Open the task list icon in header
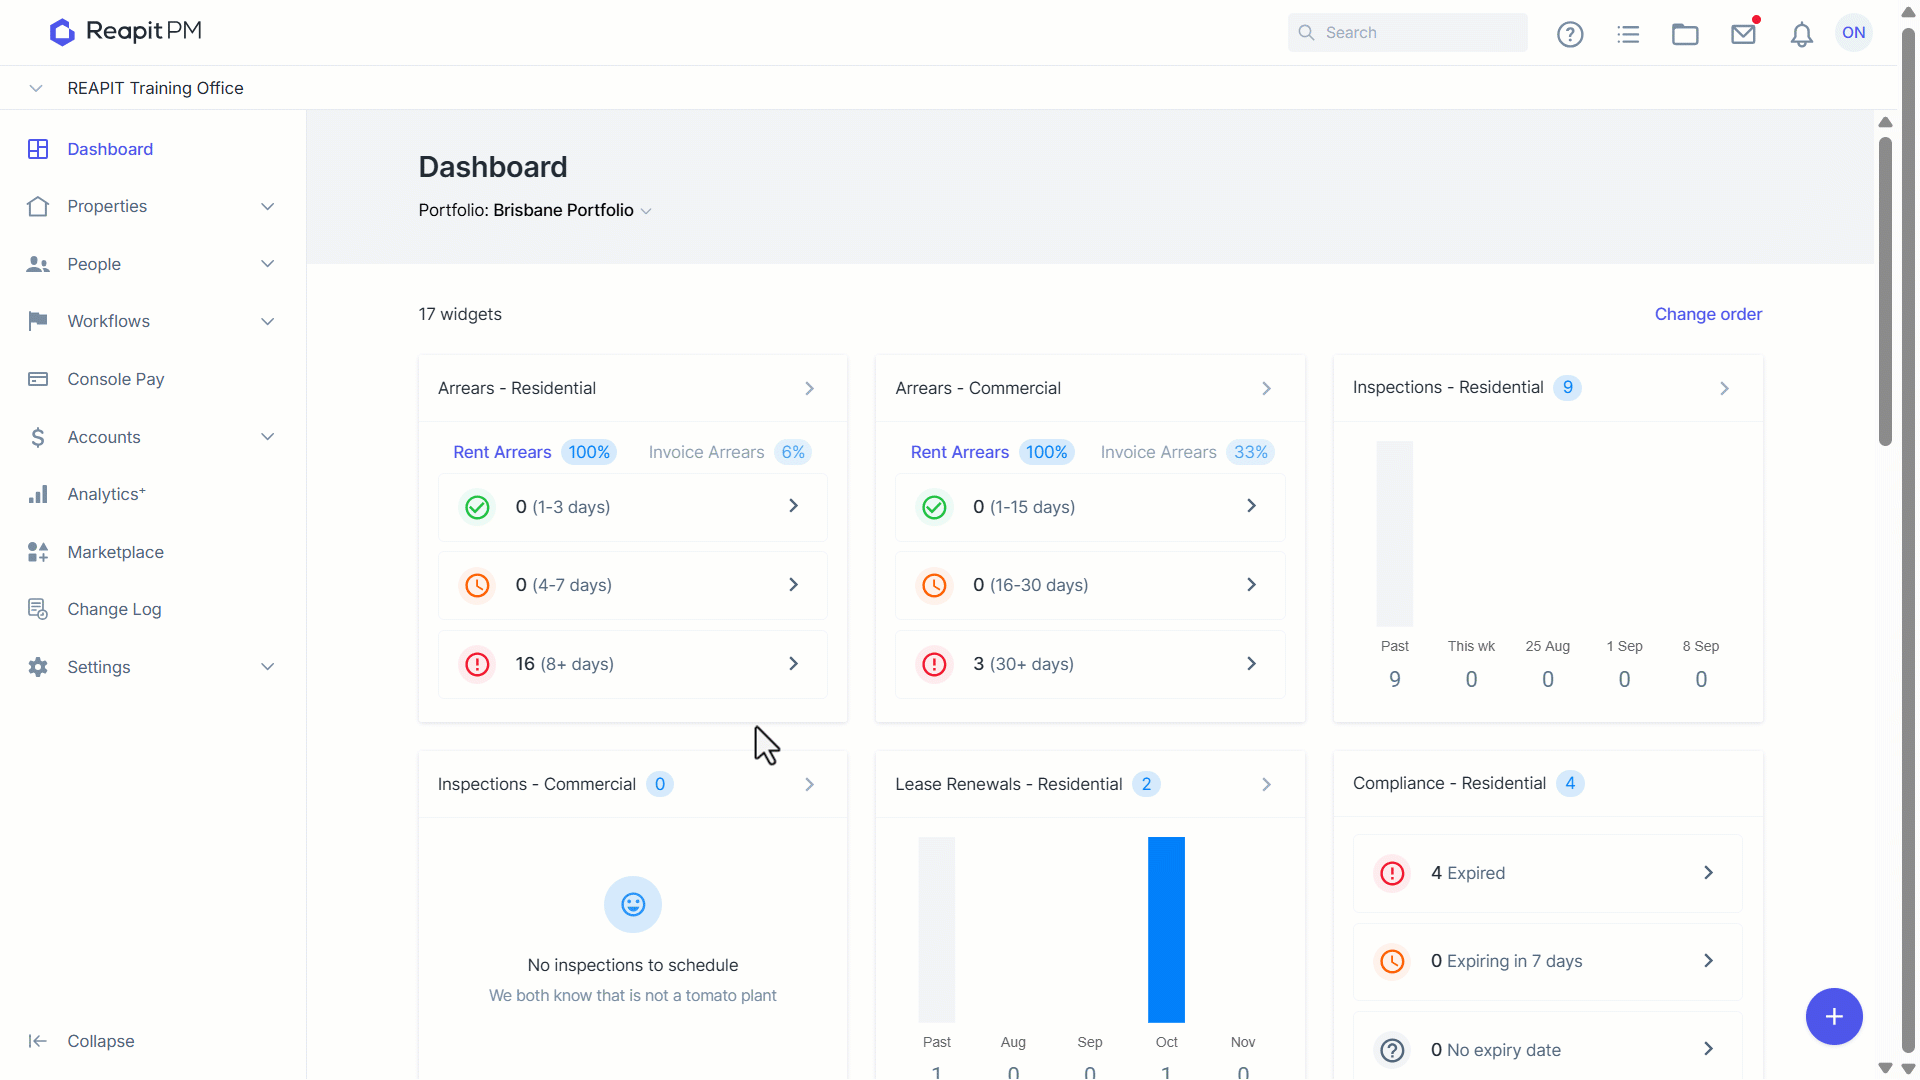Image resolution: width=1920 pixels, height=1080 pixels. click(x=1628, y=34)
